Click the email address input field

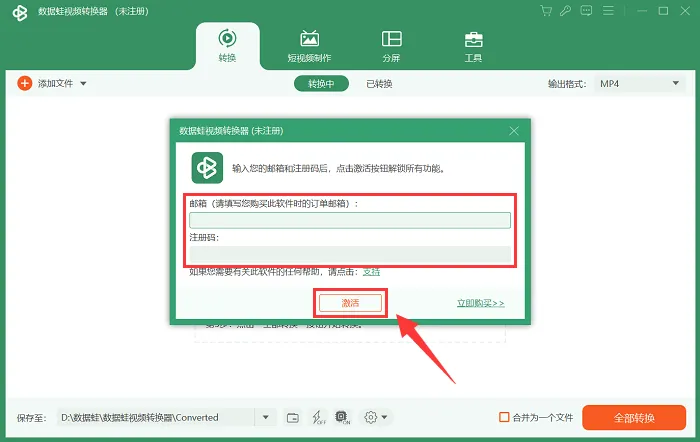pyautogui.click(x=350, y=220)
